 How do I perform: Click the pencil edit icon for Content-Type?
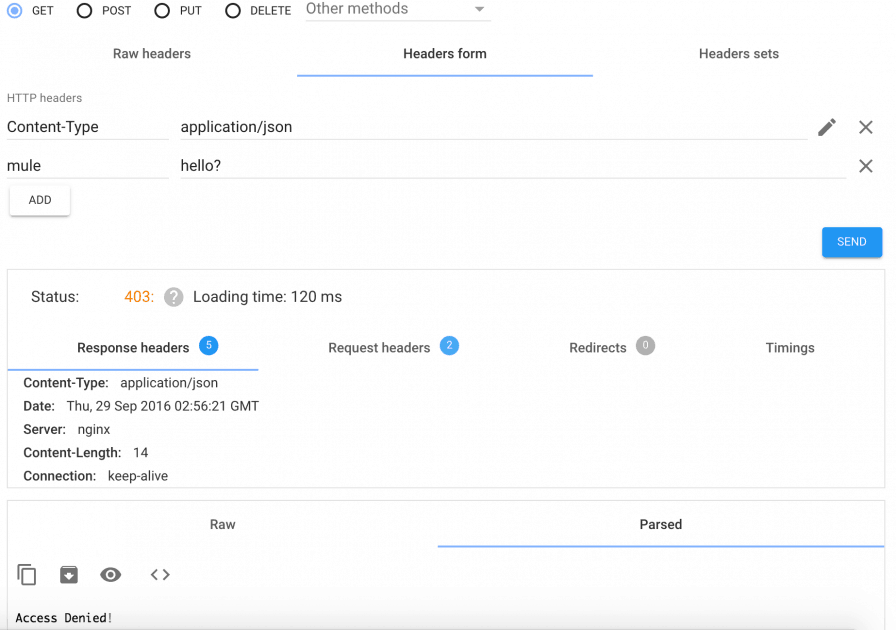click(x=827, y=127)
